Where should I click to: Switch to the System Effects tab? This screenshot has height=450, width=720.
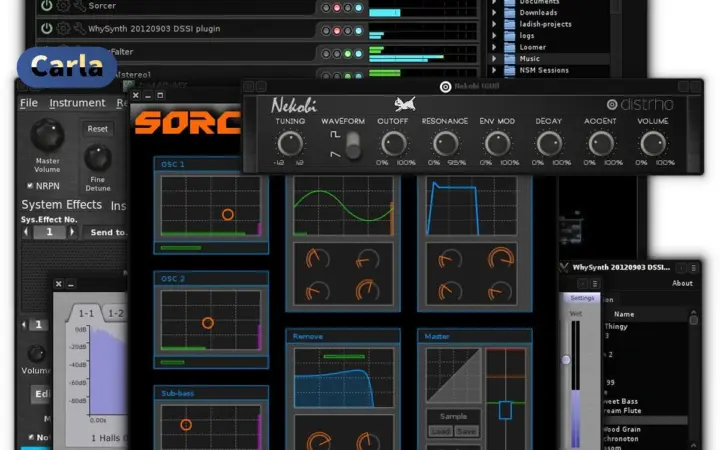[x=62, y=205]
